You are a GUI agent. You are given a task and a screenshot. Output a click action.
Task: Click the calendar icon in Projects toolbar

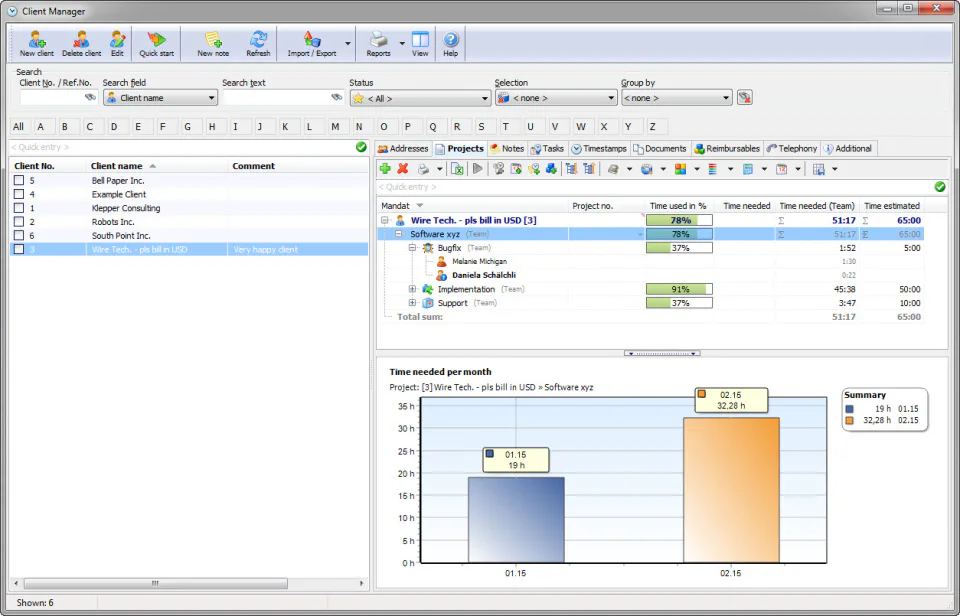click(782, 169)
